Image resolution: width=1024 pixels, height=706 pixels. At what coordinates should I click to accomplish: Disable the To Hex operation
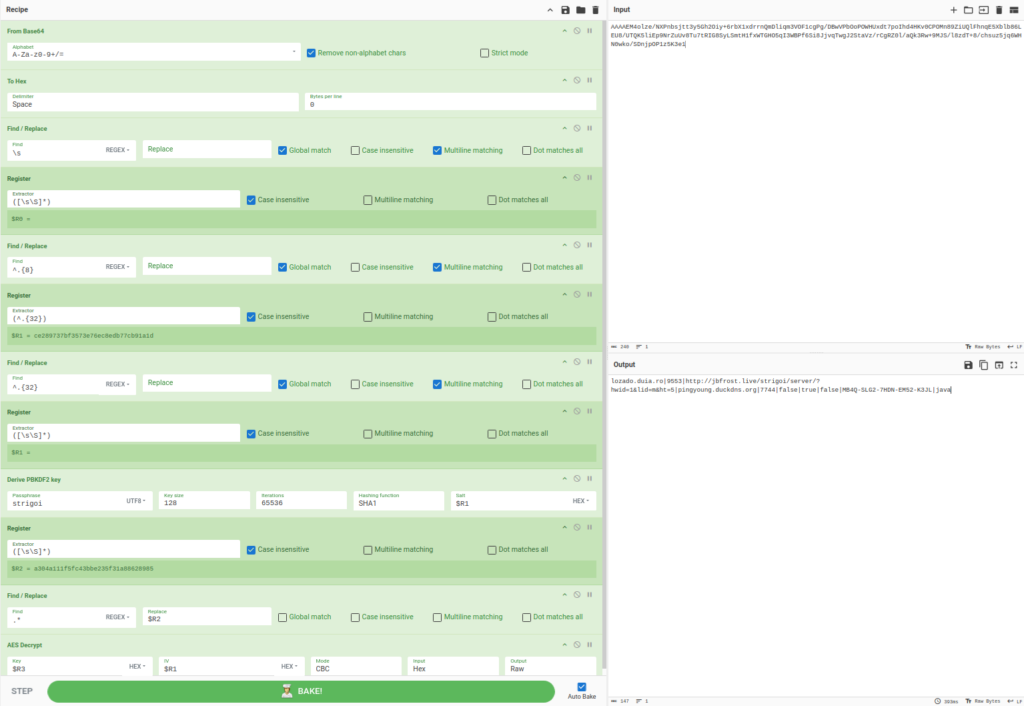pos(576,79)
